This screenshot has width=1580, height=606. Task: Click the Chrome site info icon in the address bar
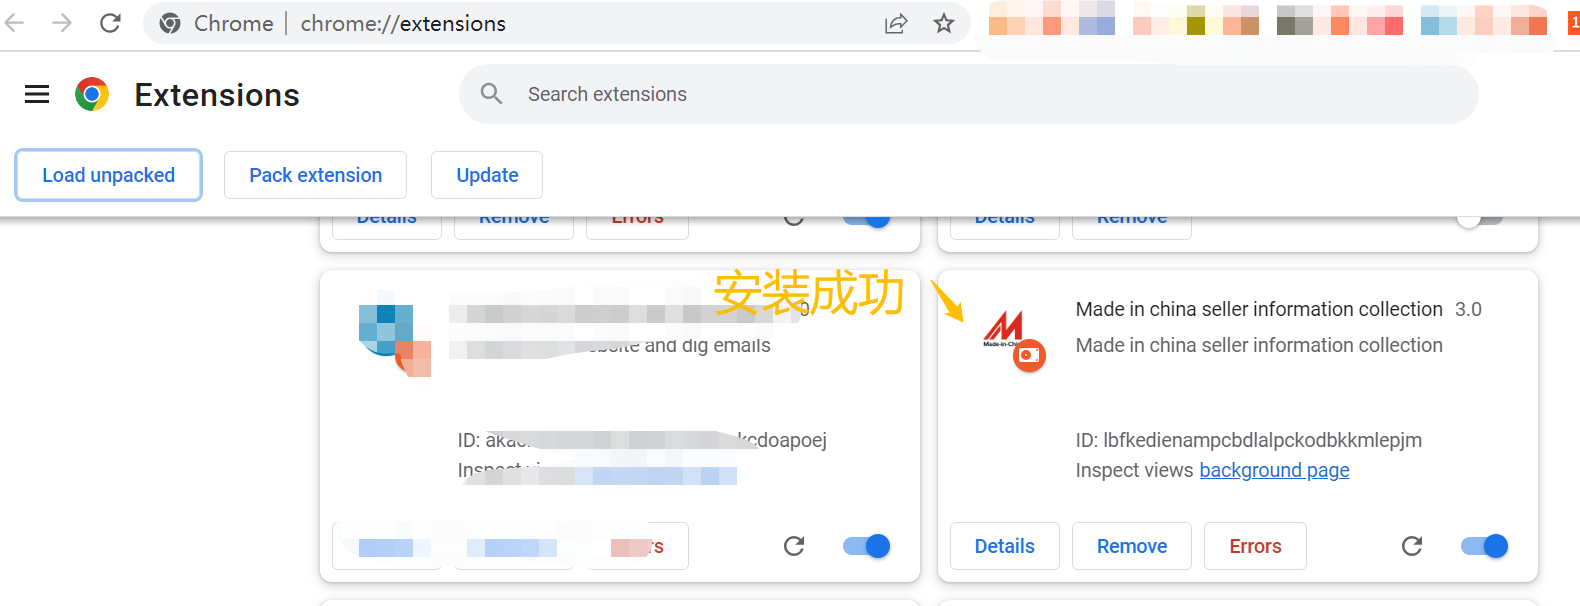click(171, 23)
